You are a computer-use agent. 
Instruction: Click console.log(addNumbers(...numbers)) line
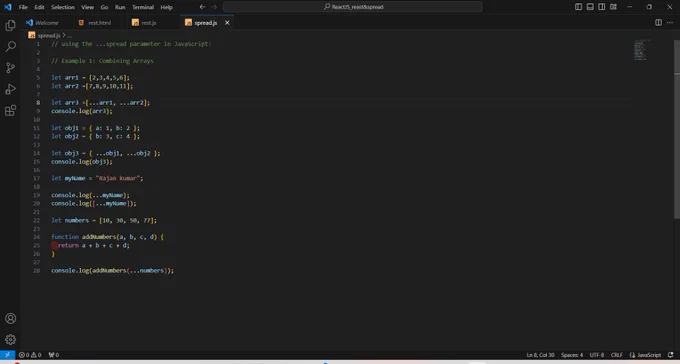(112, 271)
